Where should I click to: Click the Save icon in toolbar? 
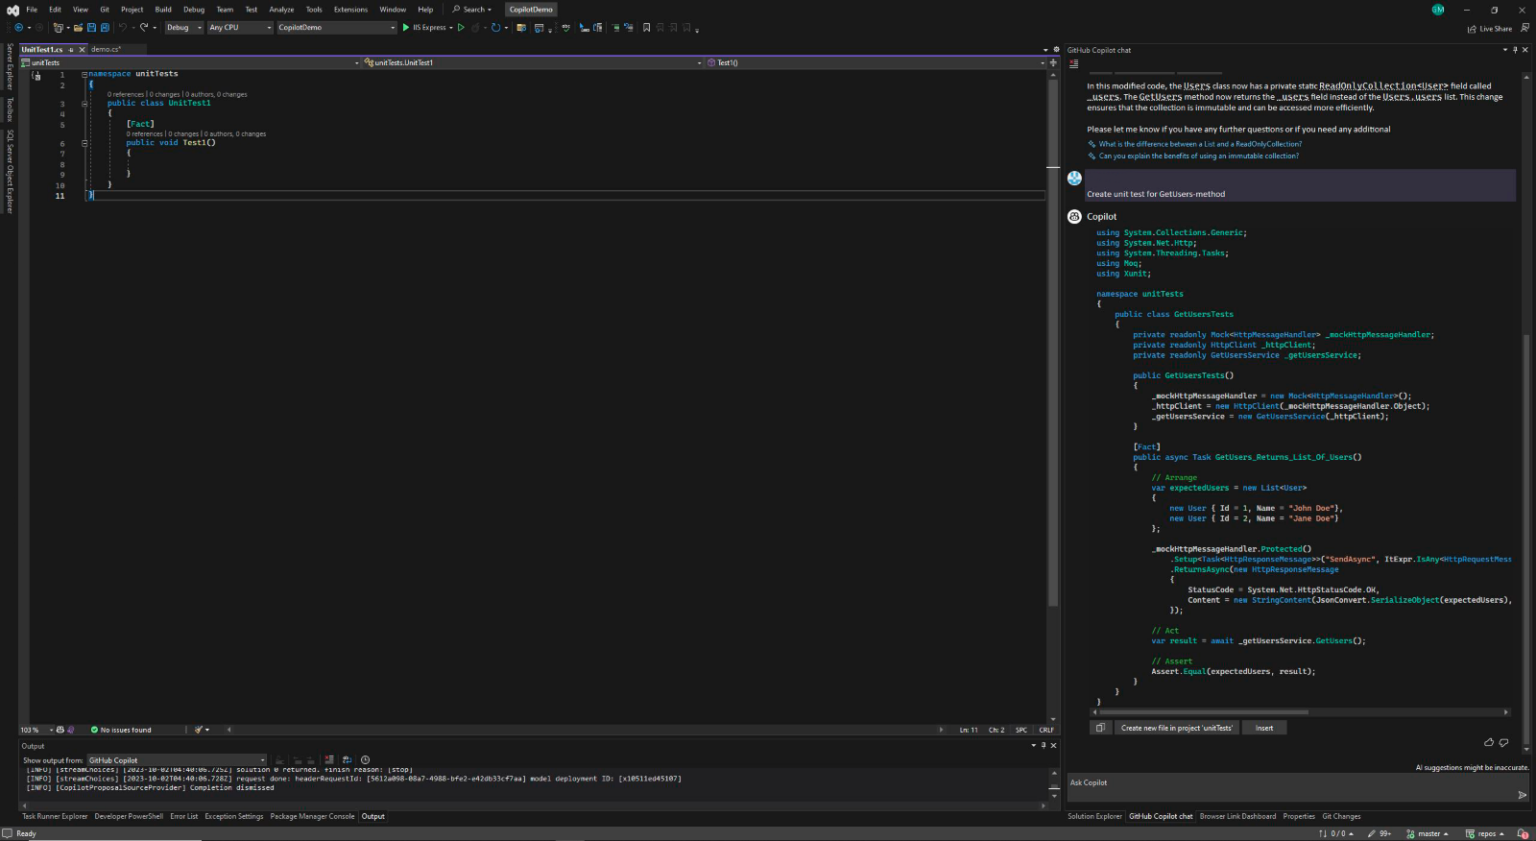click(x=91, y=27)
